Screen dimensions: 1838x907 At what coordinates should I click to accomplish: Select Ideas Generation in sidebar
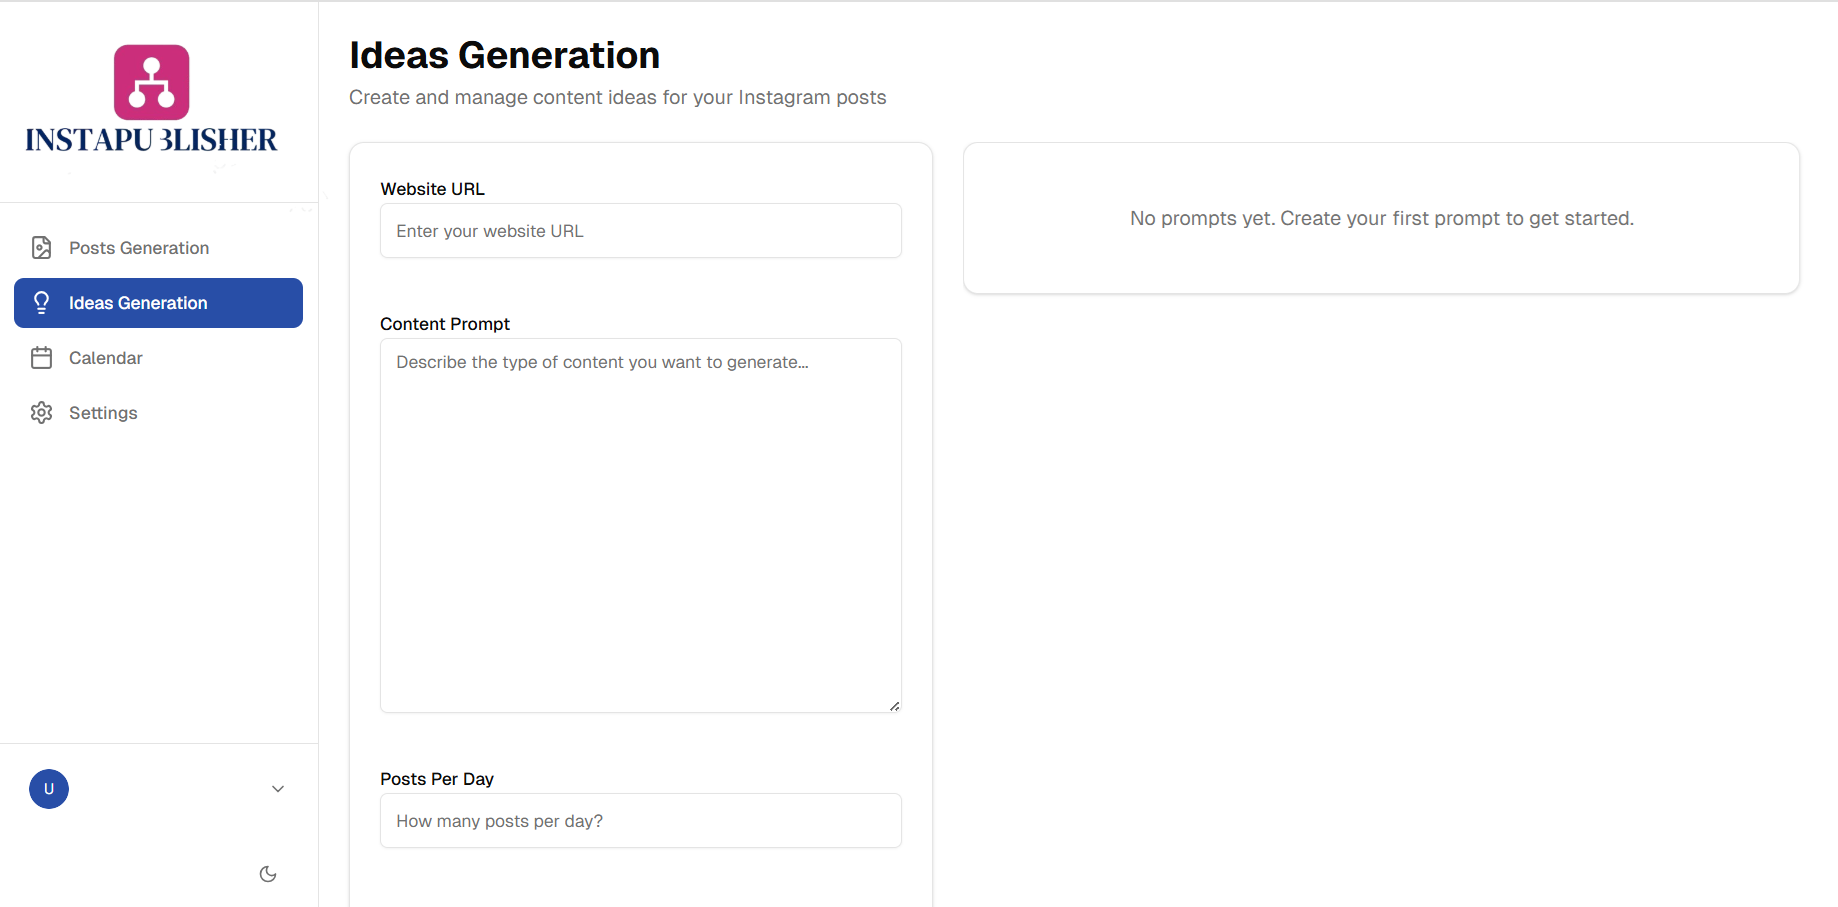(138, 303)
